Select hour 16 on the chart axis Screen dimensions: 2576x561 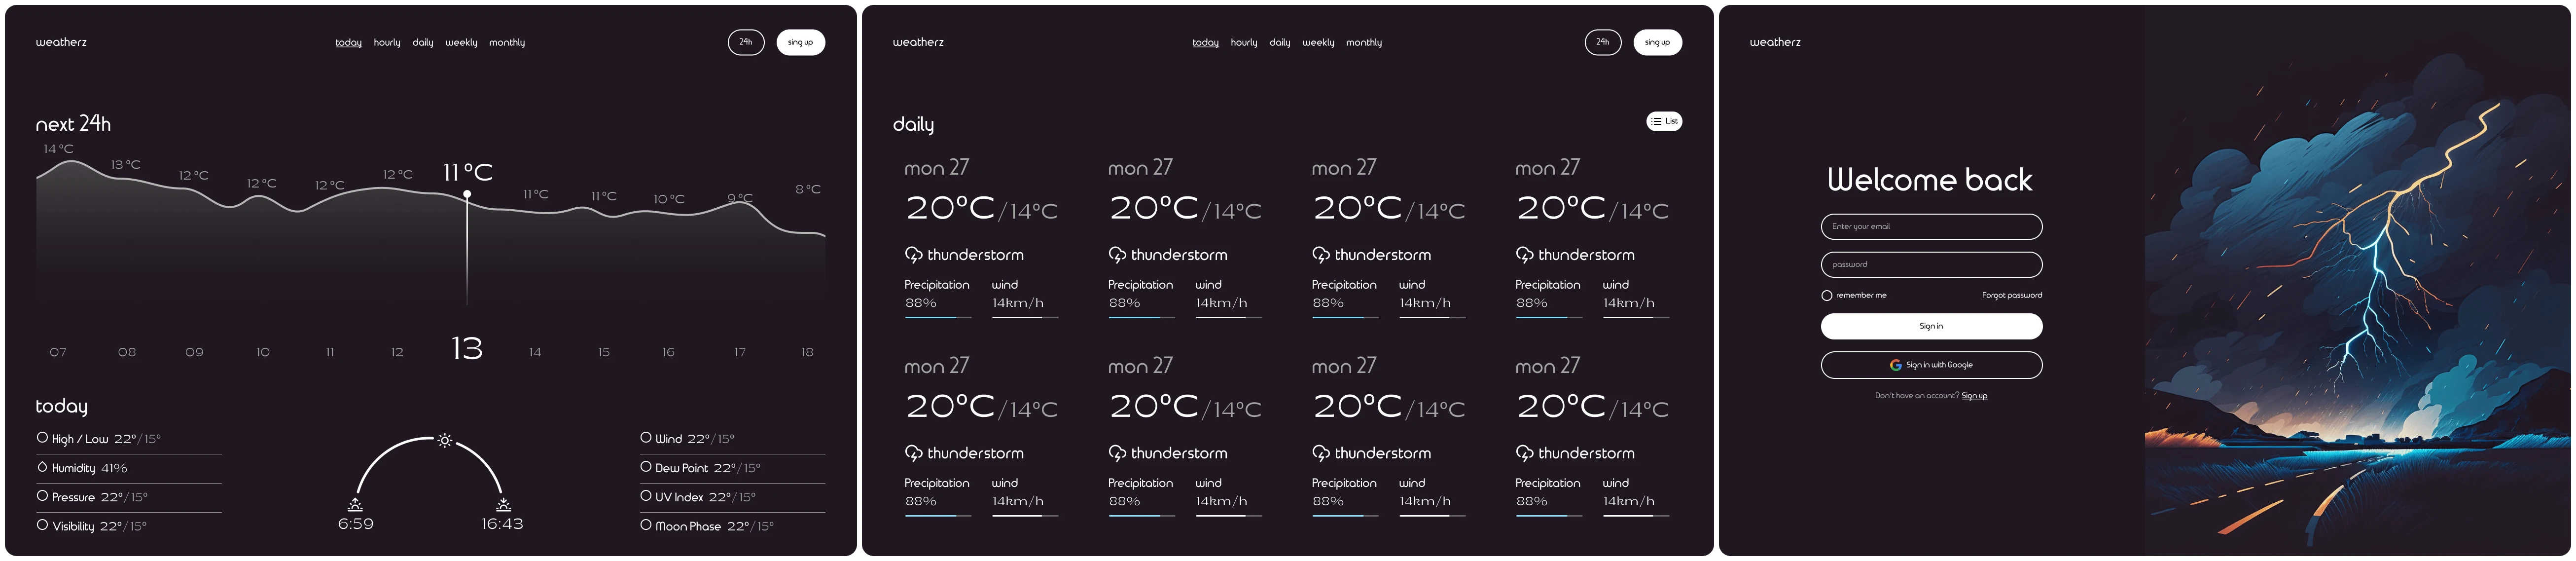click(x=668, y=352)
